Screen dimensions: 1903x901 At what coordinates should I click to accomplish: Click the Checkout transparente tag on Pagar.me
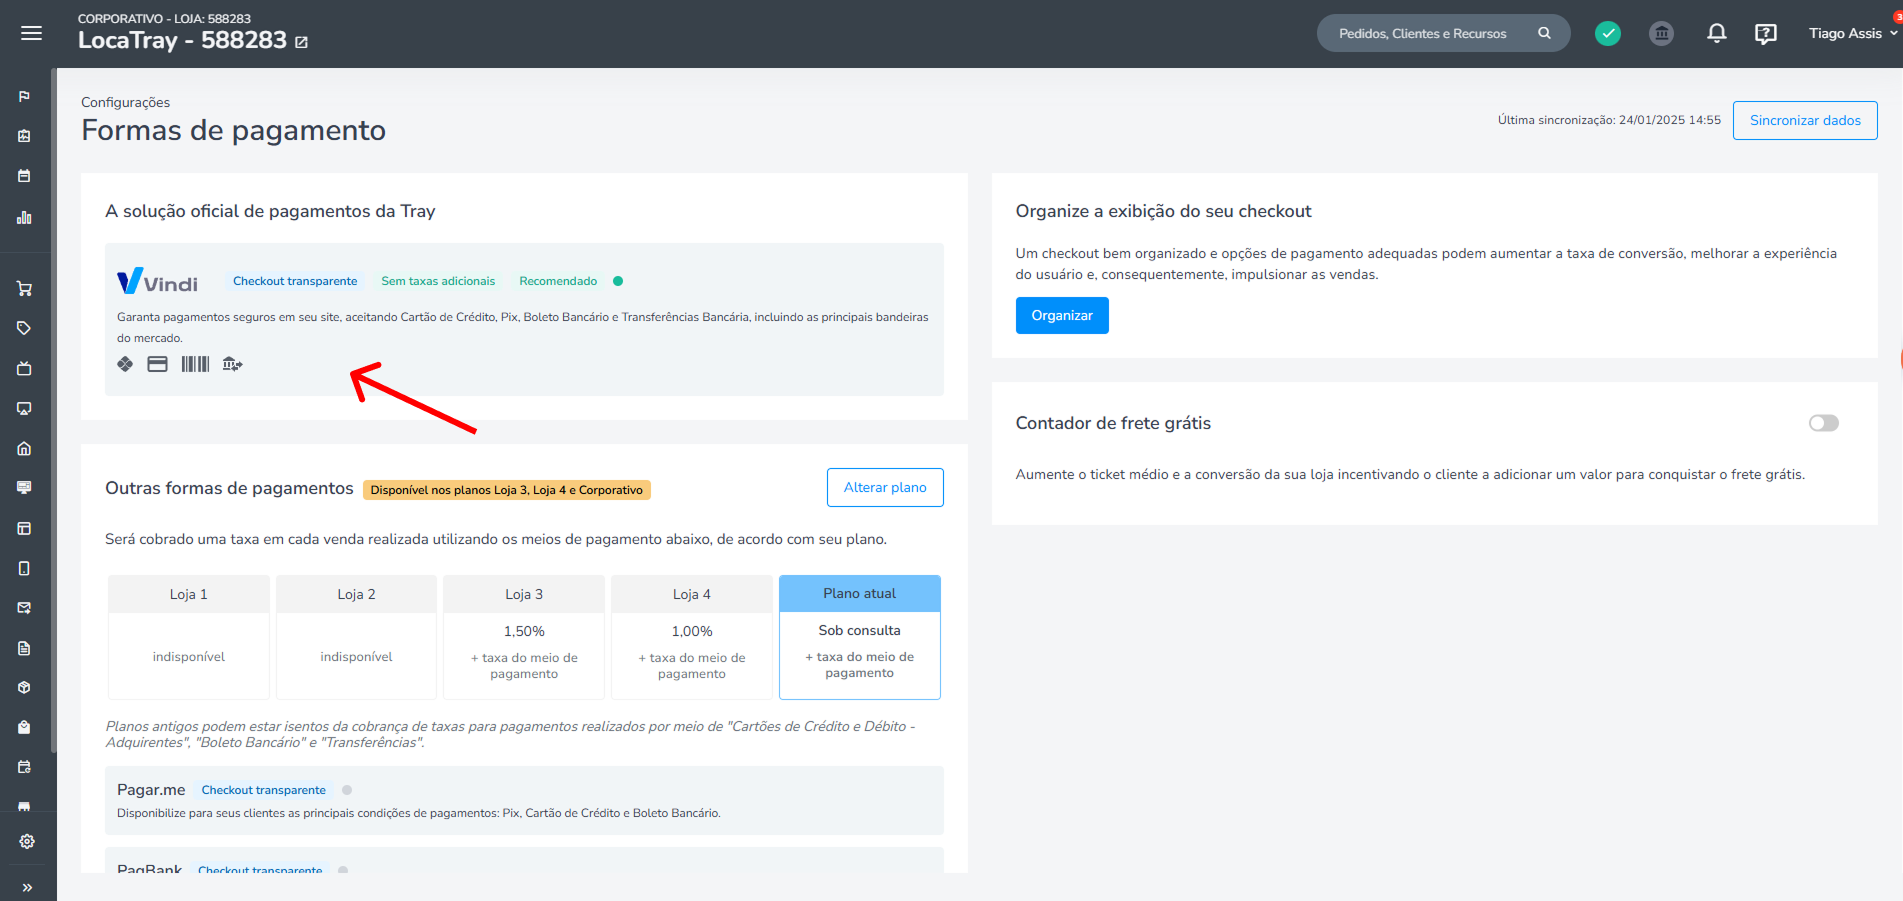click(264, 790)
